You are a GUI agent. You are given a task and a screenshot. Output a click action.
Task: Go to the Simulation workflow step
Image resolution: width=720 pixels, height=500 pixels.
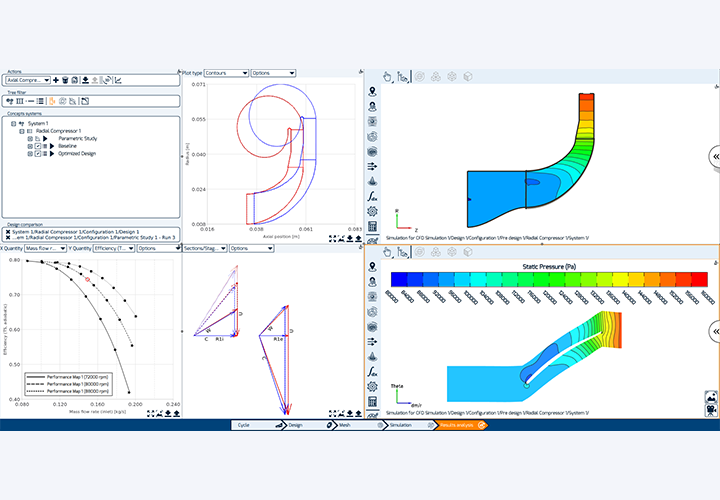tap(399, 425)
